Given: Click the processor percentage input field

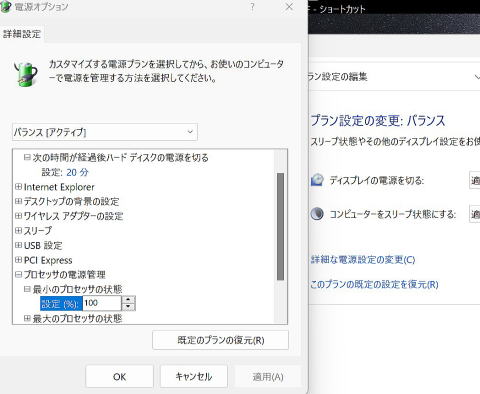Looking at the screenshot, I should pyautogui.click(x=102, y=303).
